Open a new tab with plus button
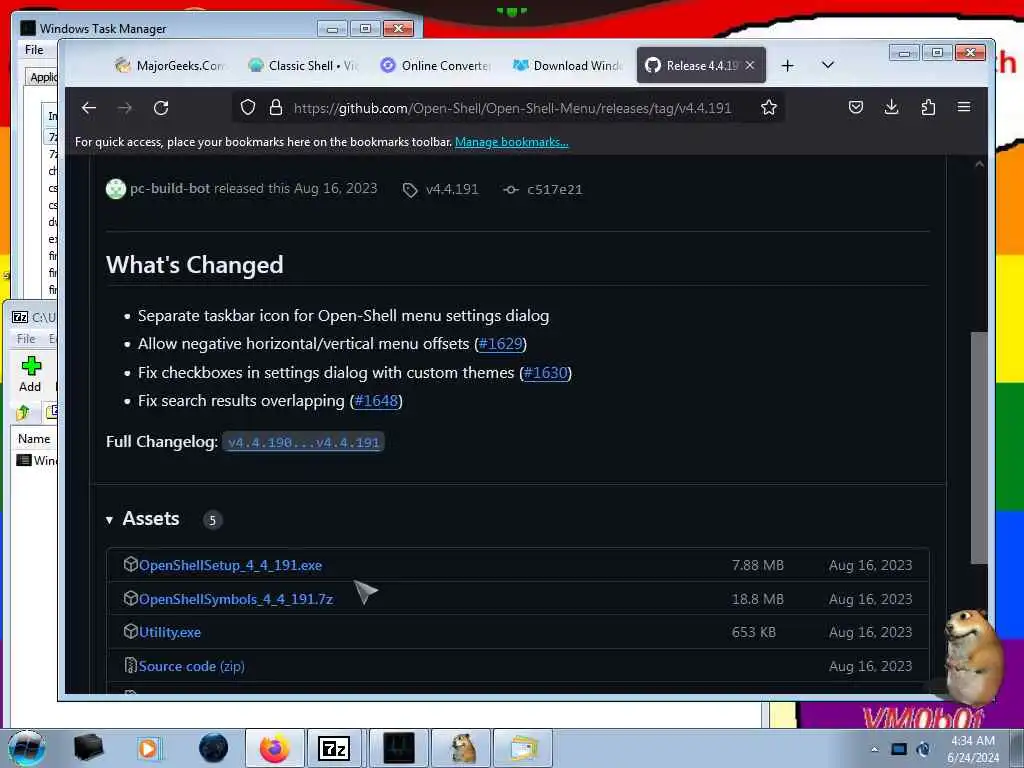The image size is (1024, 768). click(x=788, y=65)
